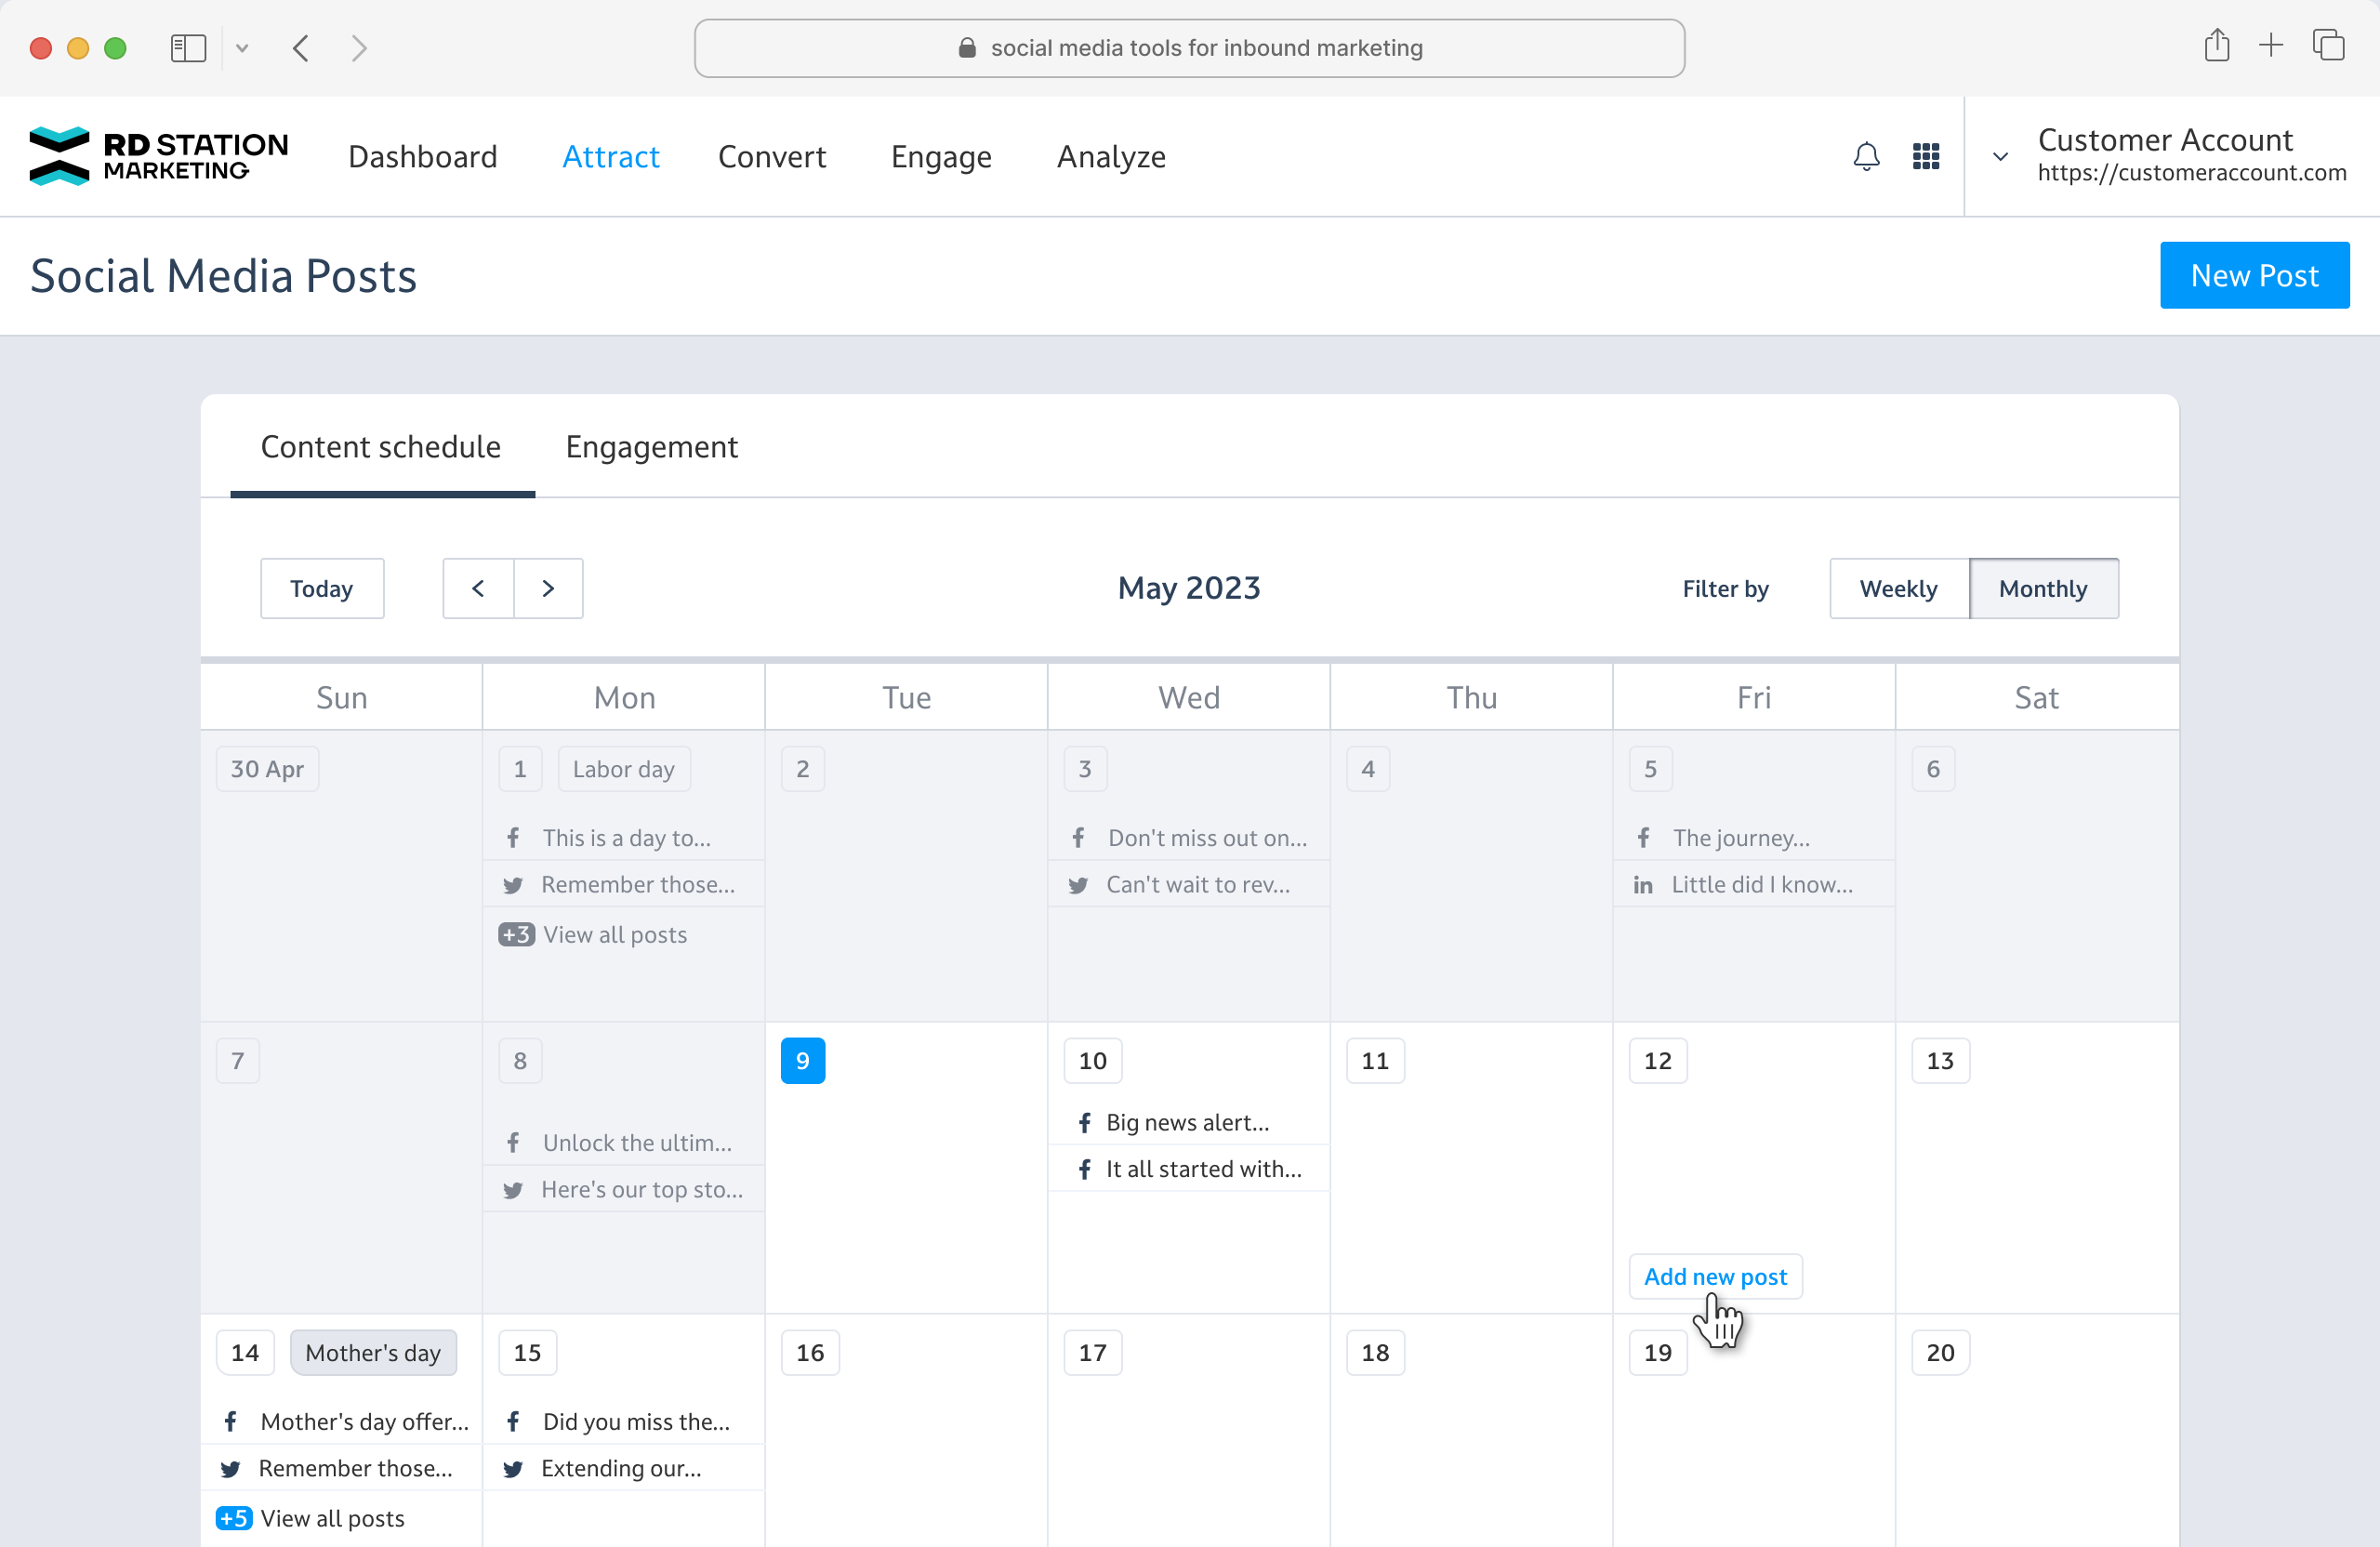This screenshot has width=2380, height=1547.
Task: Click New Post button
Action: coord(2254,276)
